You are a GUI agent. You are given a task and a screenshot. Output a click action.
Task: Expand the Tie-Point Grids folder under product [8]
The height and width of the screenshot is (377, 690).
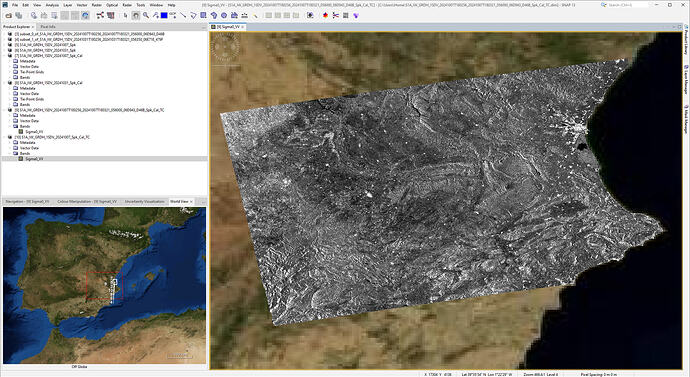pos(10,99)
